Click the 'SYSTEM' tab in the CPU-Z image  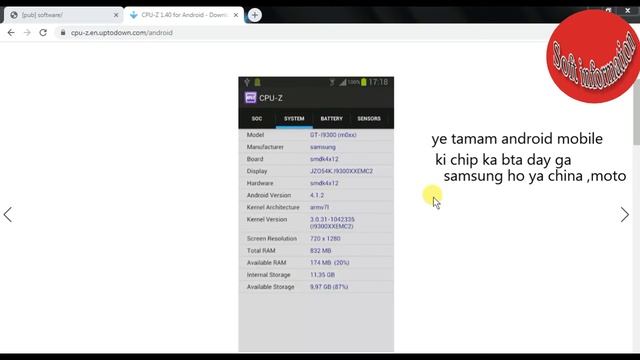294,119
